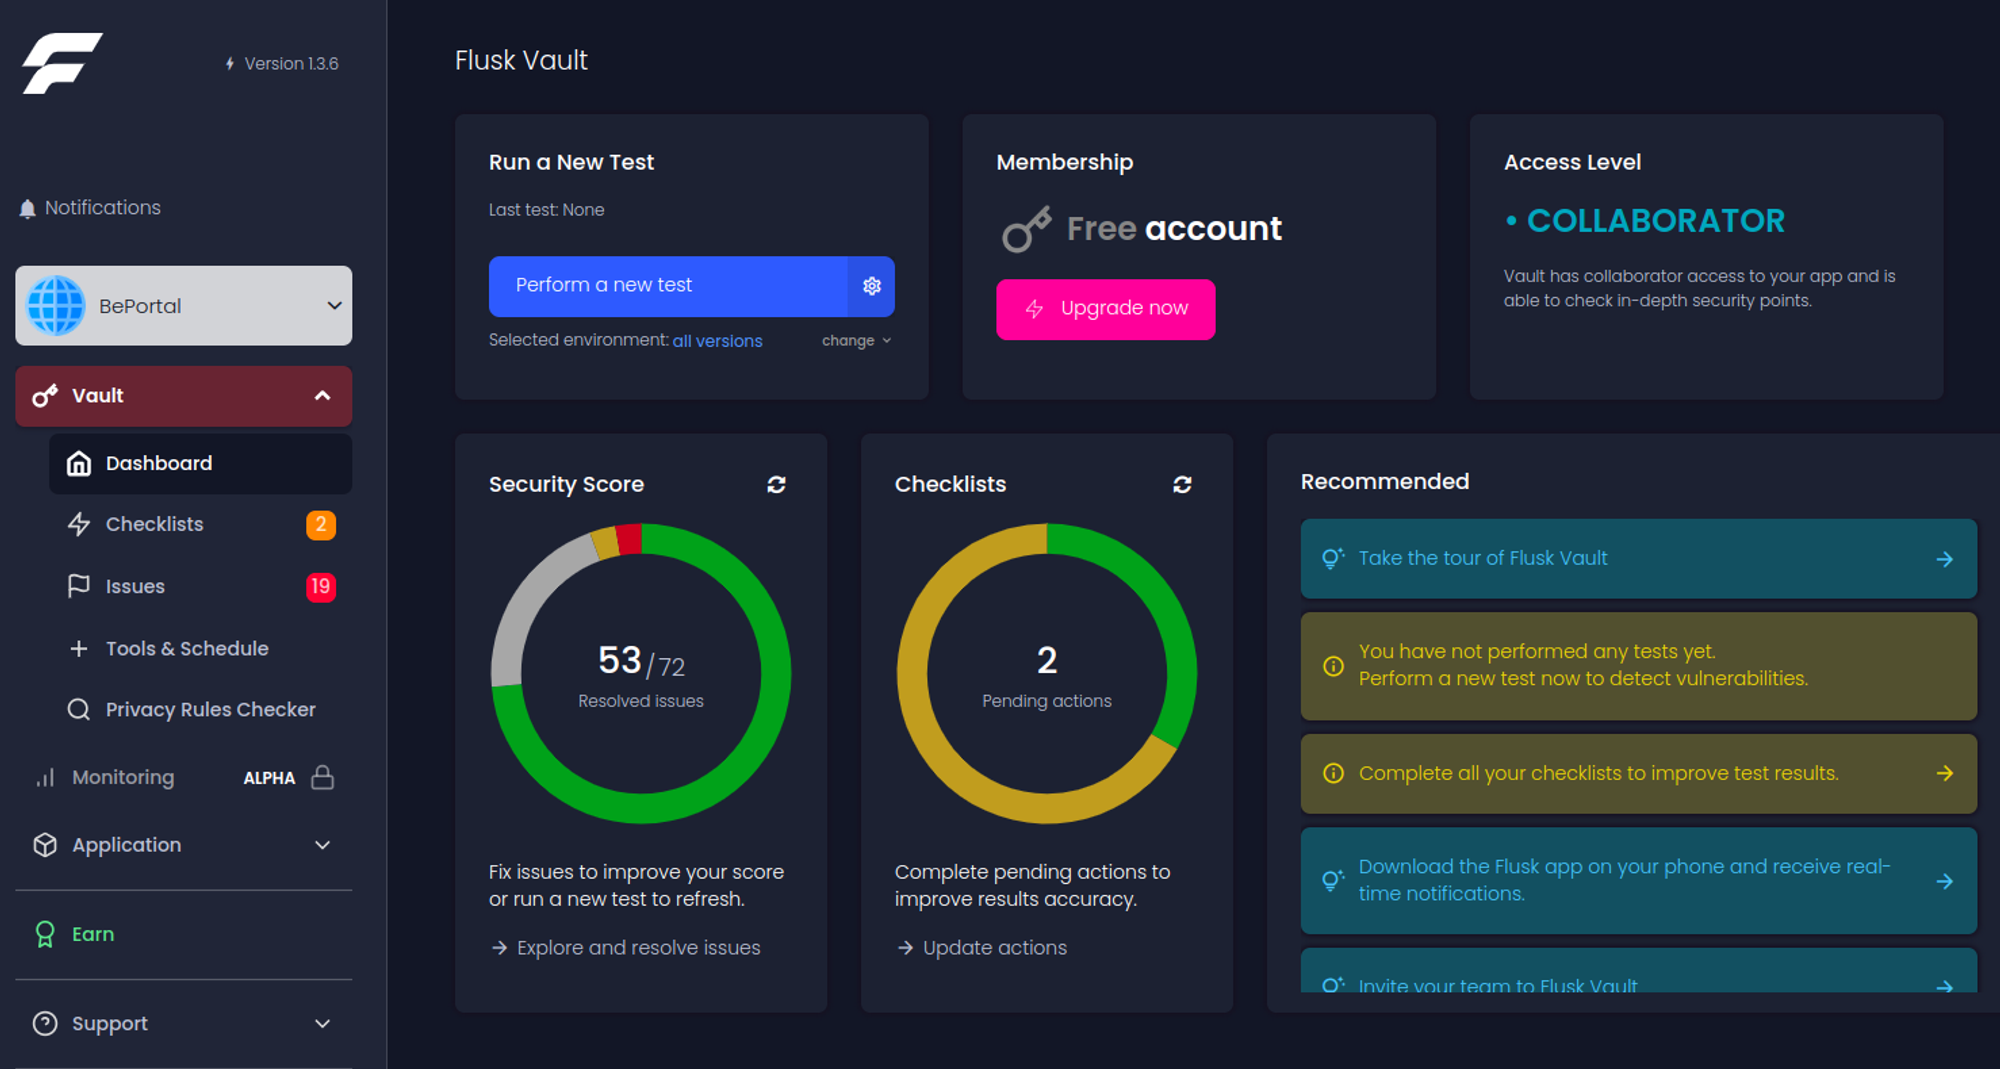Collapse the Vault sidebar section
This screenshot has width=2000, height=1069.
[x=322, y=396]
